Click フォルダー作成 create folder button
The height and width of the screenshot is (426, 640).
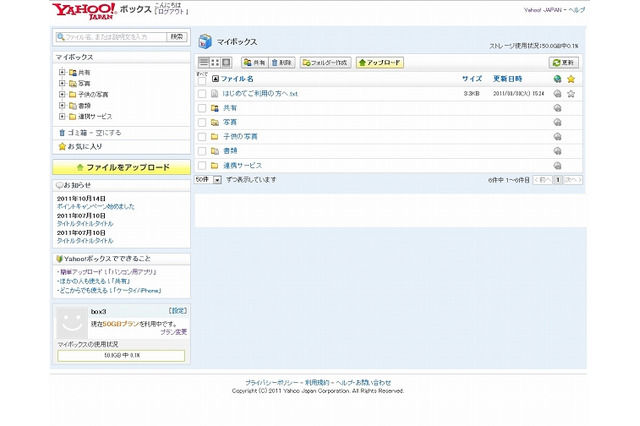point(325,62)
